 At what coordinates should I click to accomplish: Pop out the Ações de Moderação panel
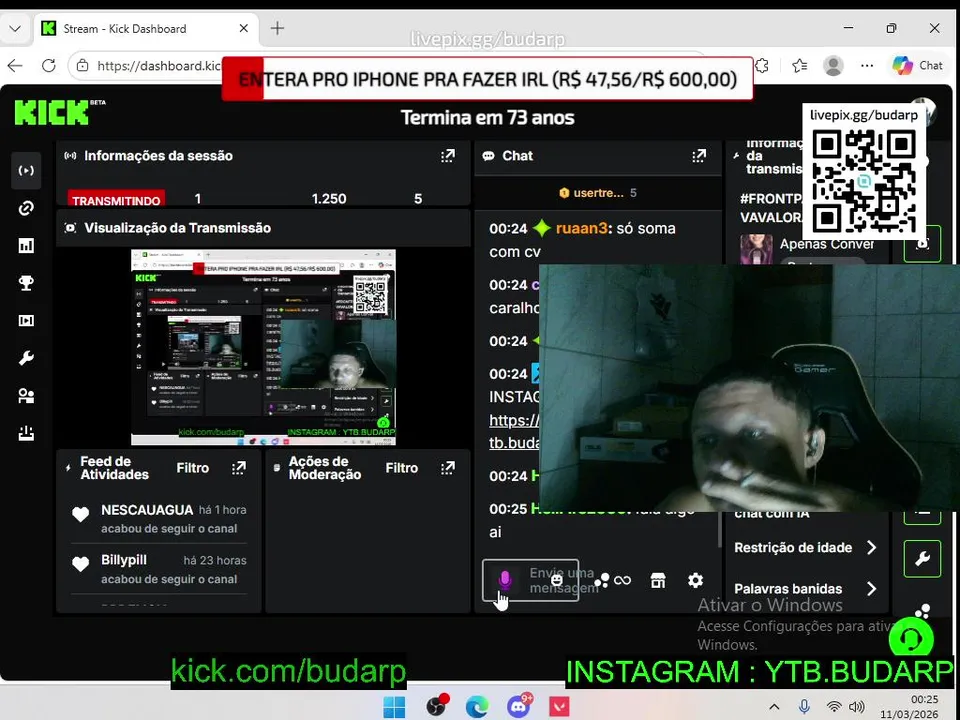448,468
